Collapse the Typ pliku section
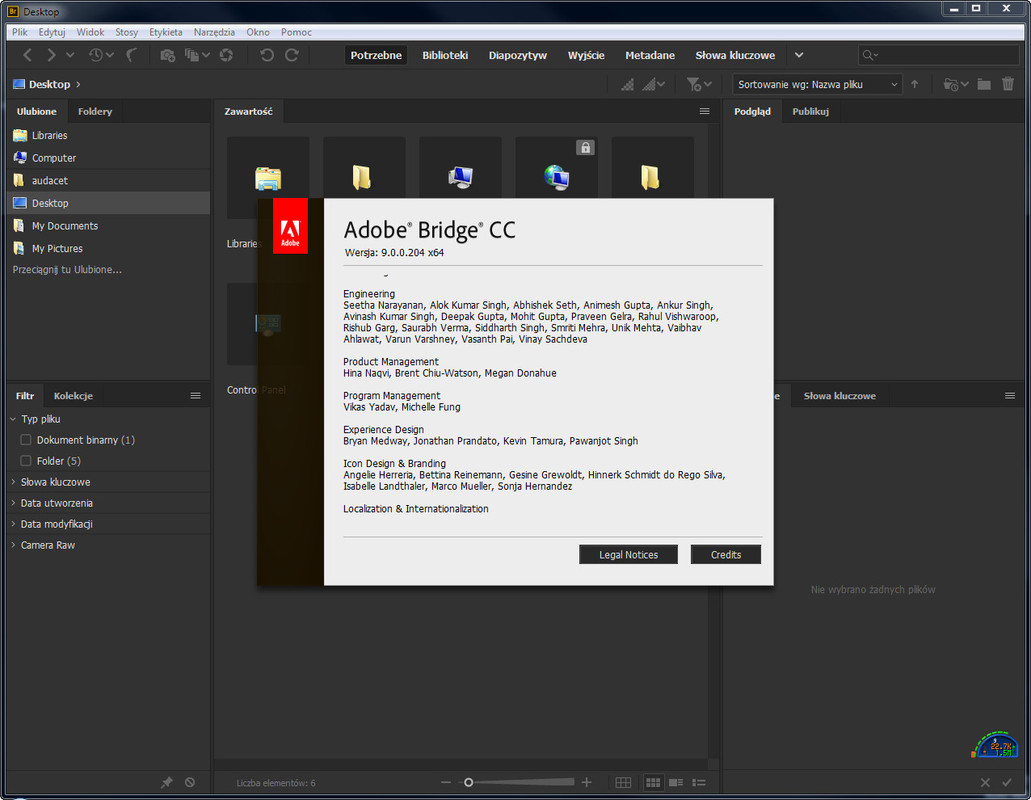This screenshot has width=1031, height=800. 13,419
